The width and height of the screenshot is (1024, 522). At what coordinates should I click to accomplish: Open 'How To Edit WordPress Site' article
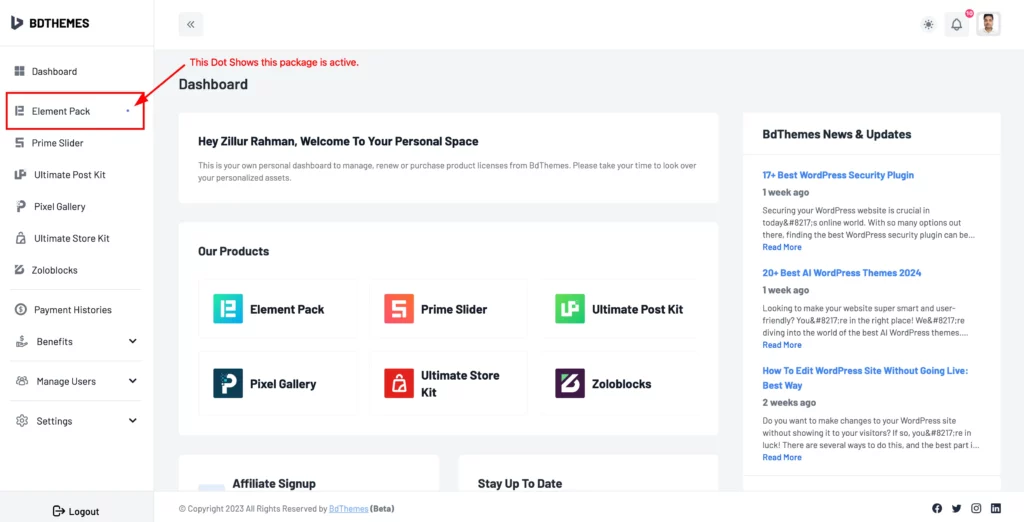point(865,378)
